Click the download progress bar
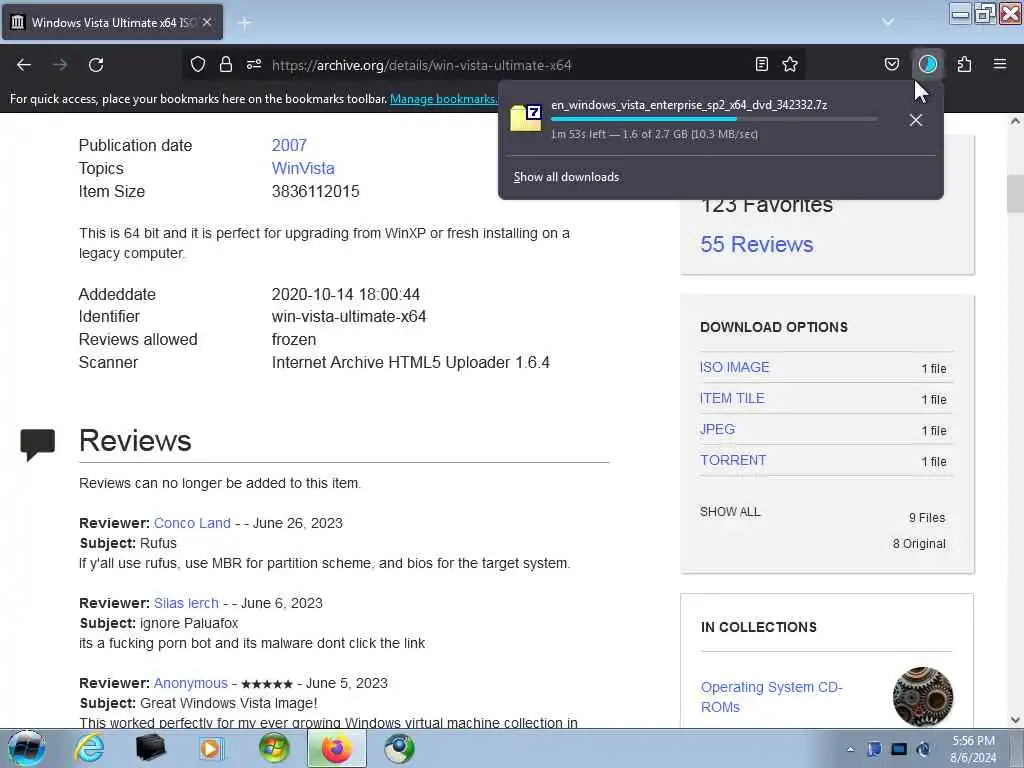 pos(714,119)
